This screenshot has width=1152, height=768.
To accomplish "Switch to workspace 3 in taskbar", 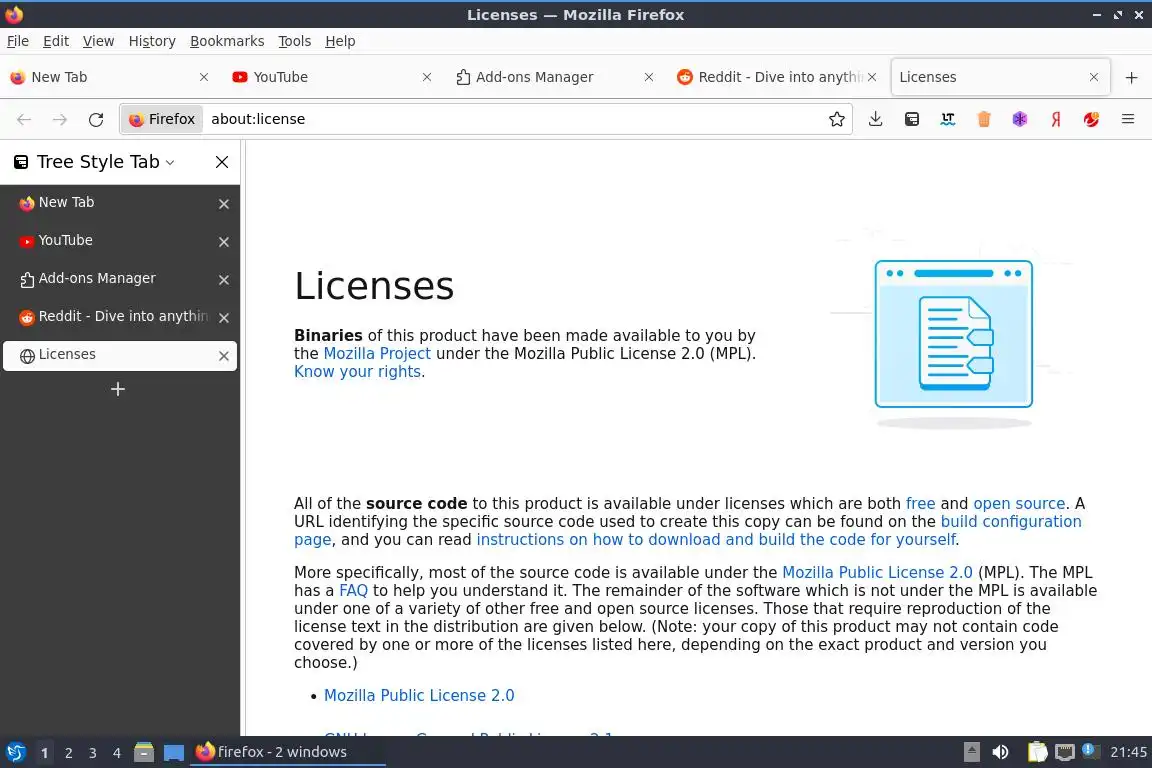I will (93, 753).
